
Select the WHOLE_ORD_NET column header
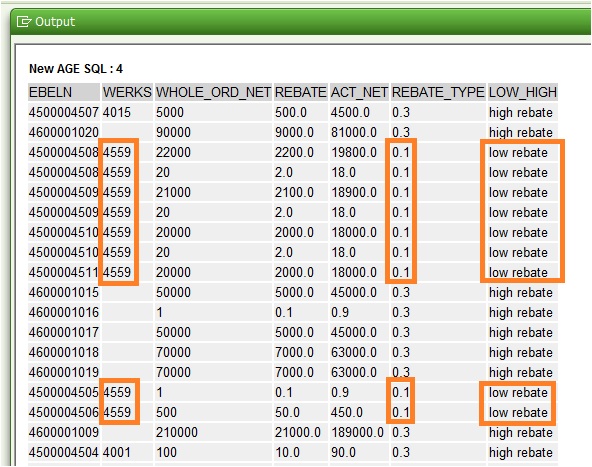point(213,92)
